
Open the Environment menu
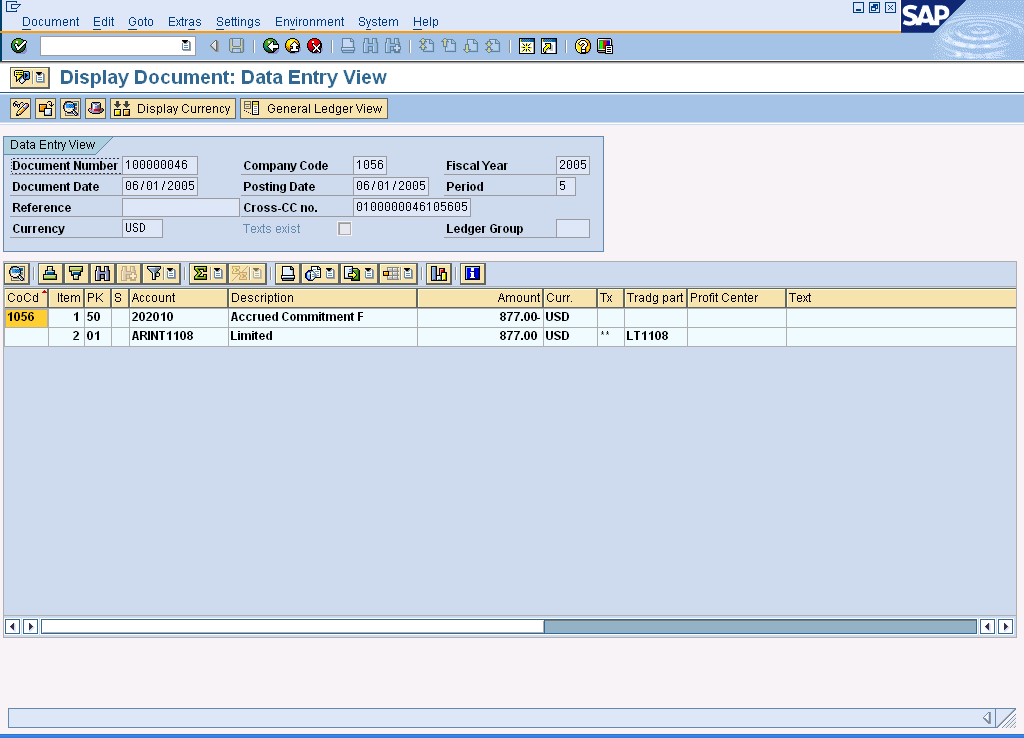pos(309,22)
